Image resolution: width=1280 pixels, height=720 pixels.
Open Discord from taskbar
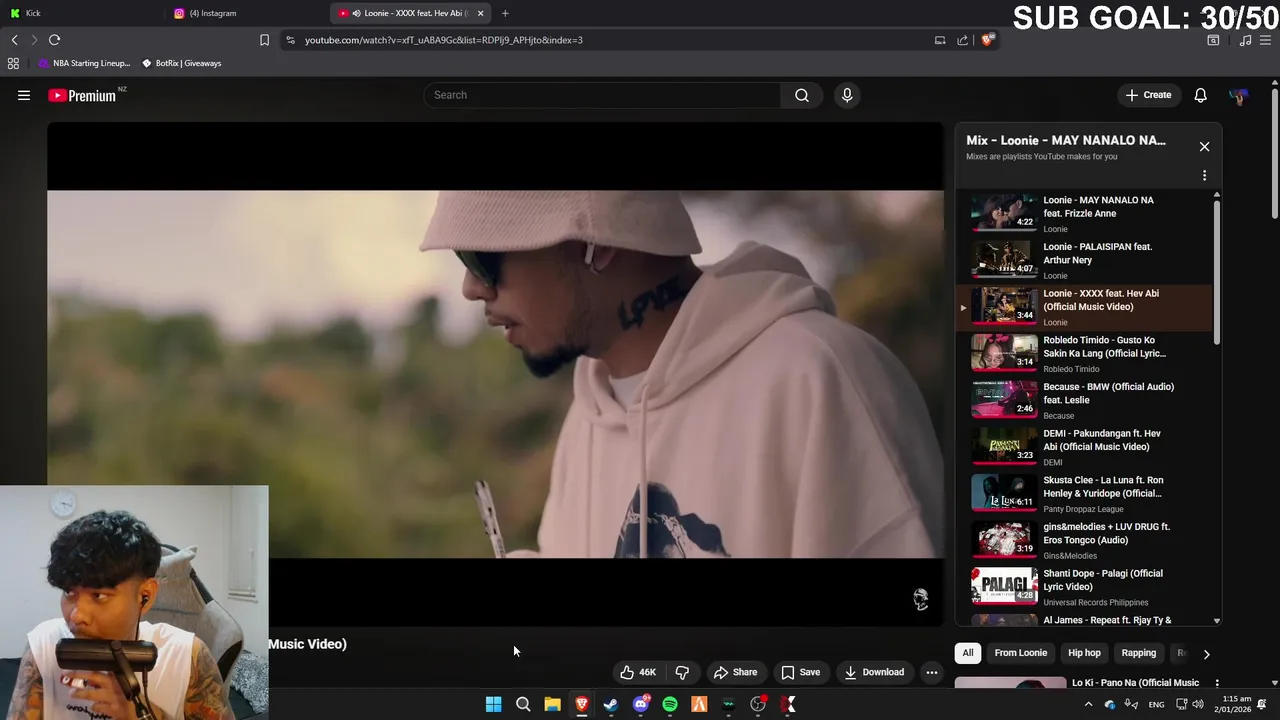coord(641,705)
